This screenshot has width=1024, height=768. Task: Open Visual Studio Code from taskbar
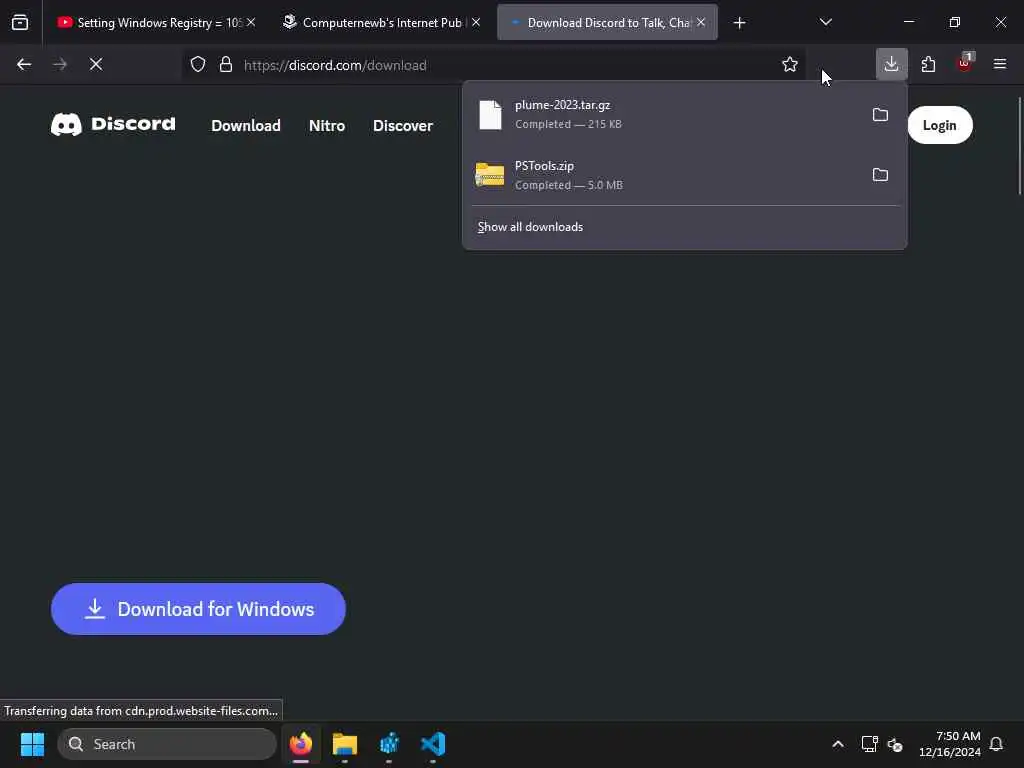(433, 744)
